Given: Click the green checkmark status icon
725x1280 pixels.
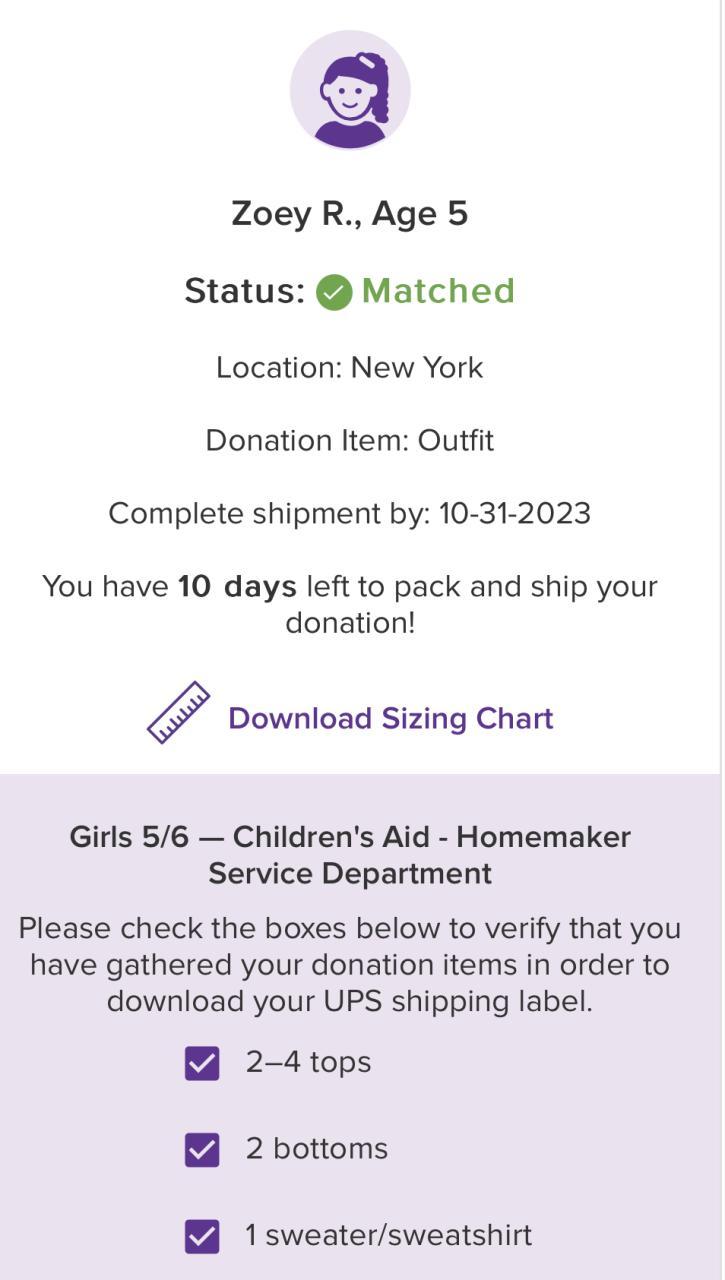Looking at the screenshot, I should tap(334, 292).
